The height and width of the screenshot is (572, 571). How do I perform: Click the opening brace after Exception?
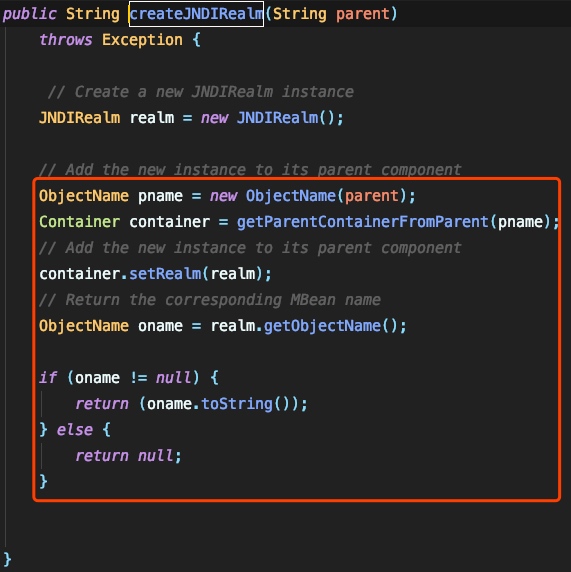pos(196,40)
